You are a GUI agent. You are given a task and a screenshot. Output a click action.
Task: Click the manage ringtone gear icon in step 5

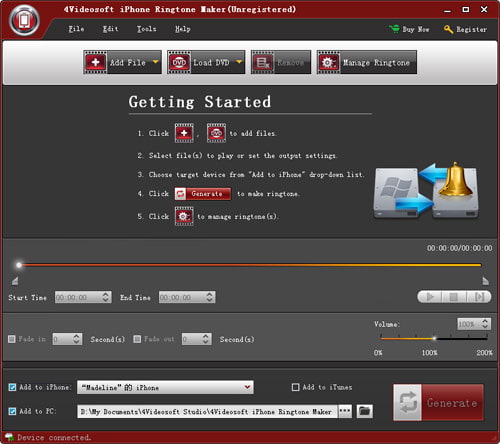[184, 216]
